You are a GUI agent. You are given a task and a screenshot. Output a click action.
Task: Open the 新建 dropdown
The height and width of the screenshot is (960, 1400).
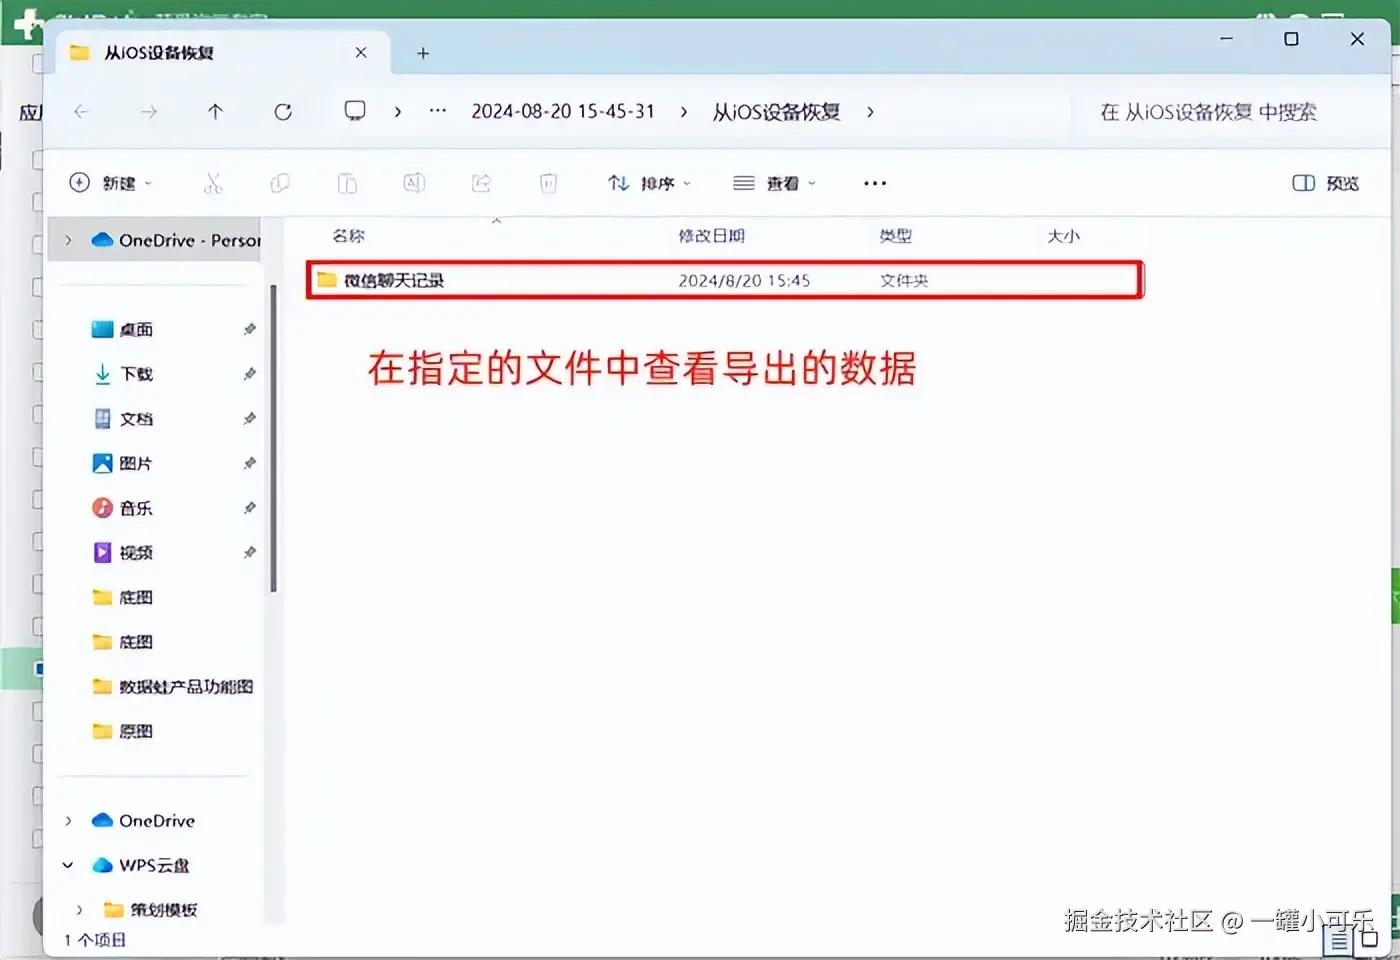click(x=110, y=183)
